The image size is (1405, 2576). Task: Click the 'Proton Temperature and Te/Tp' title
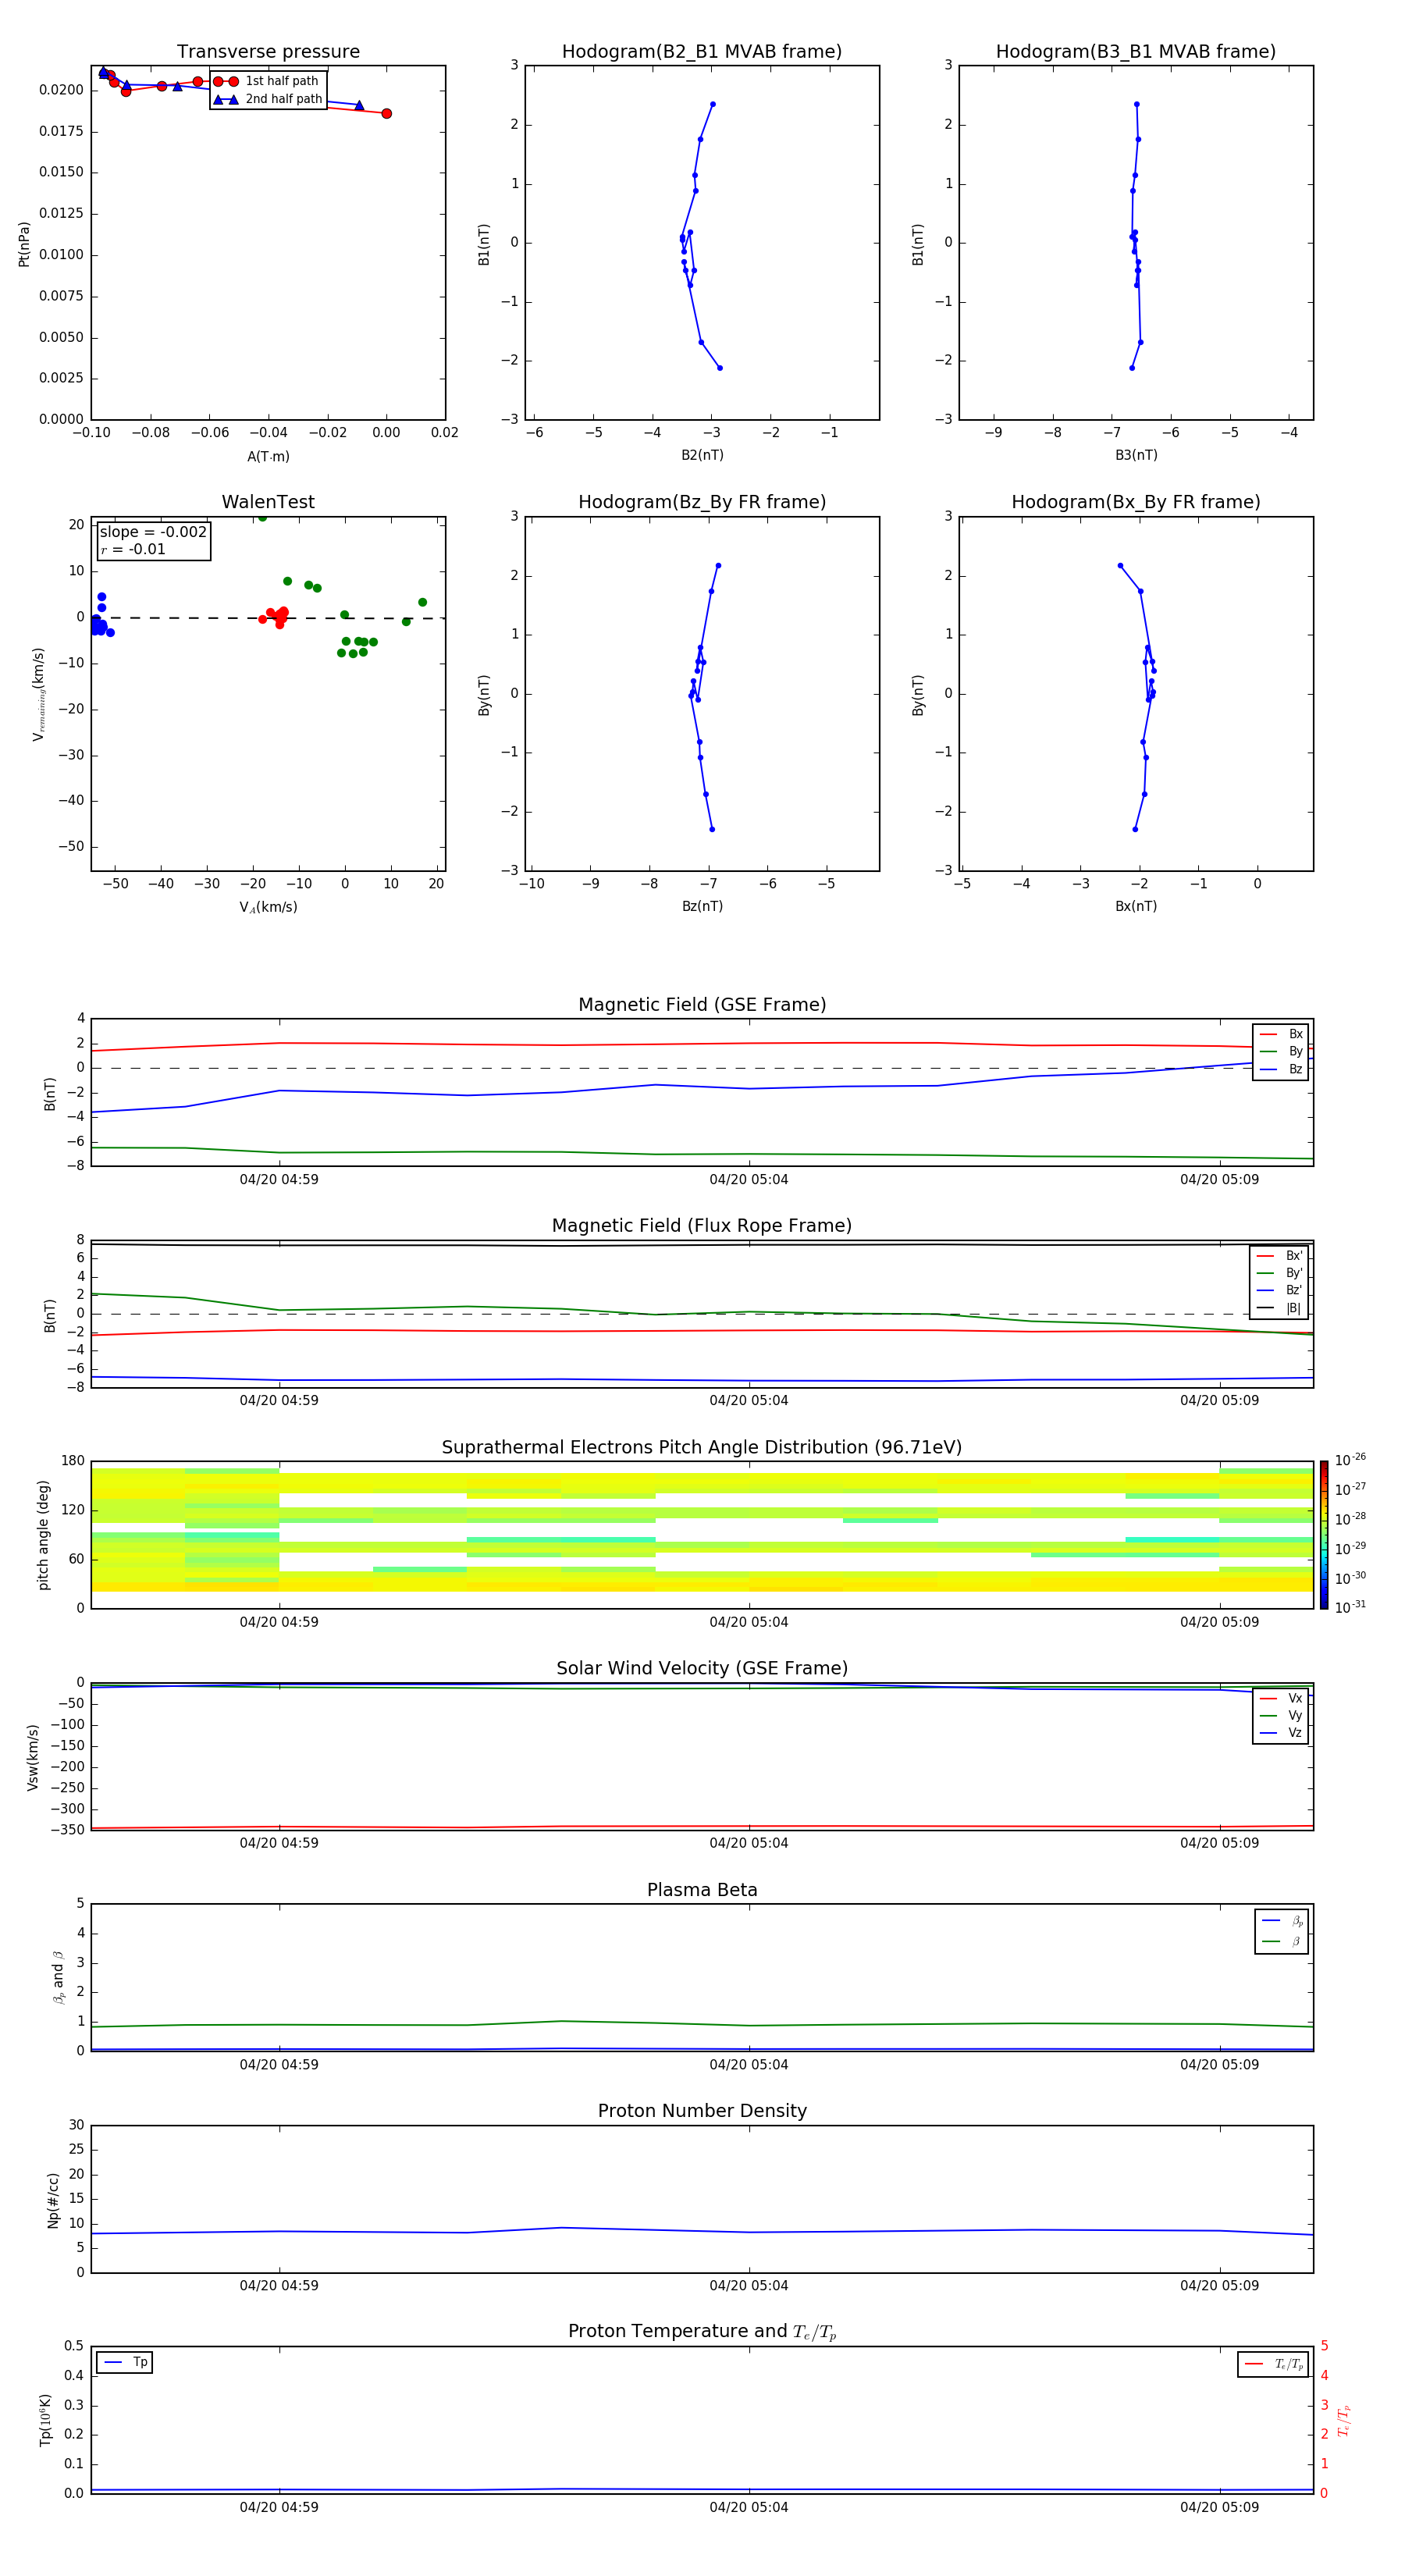click(702, 2331)
